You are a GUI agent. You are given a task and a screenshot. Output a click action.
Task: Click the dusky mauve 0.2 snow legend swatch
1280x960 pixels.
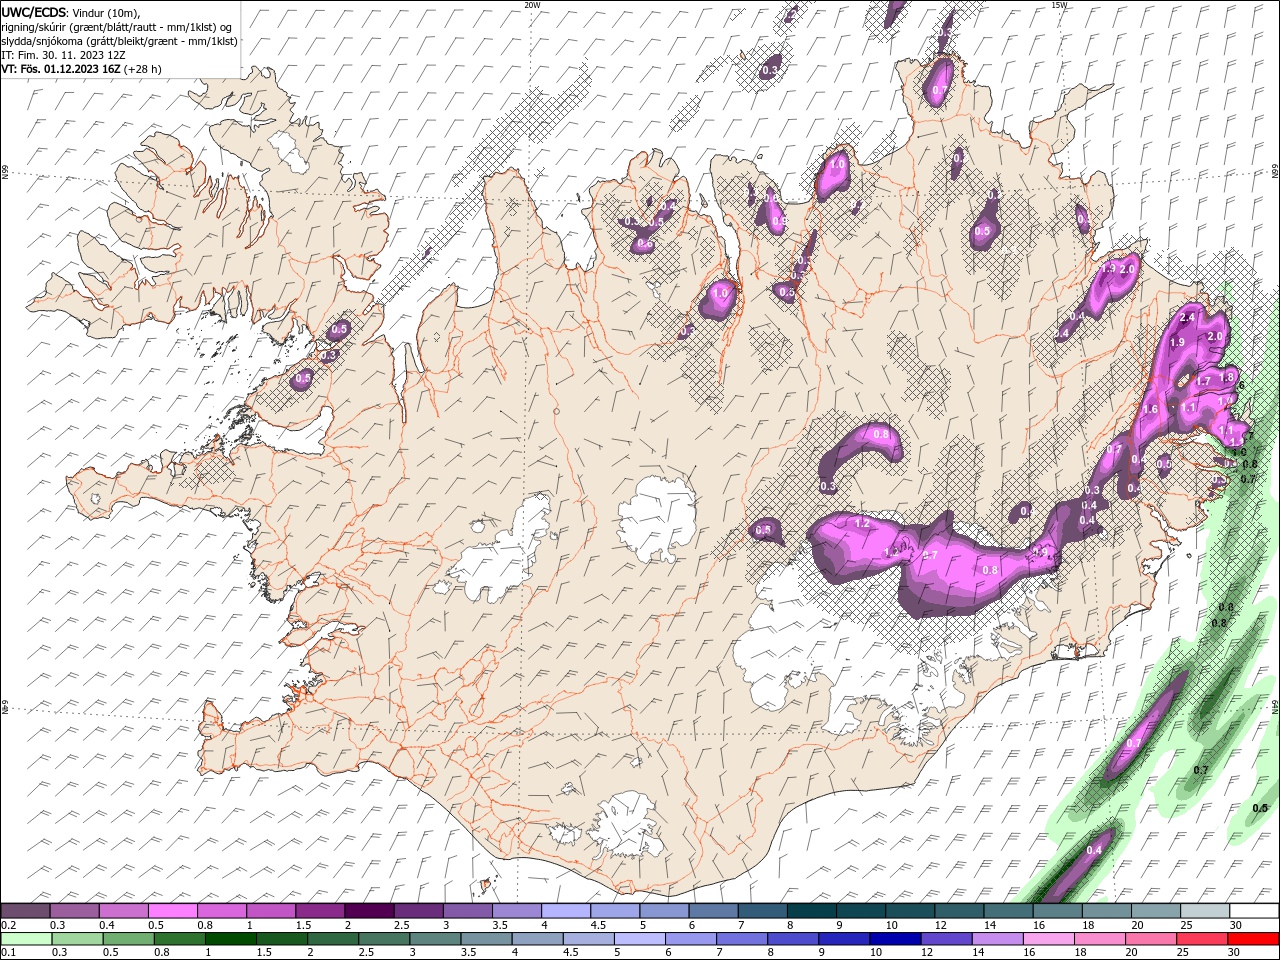click(25, 911)
